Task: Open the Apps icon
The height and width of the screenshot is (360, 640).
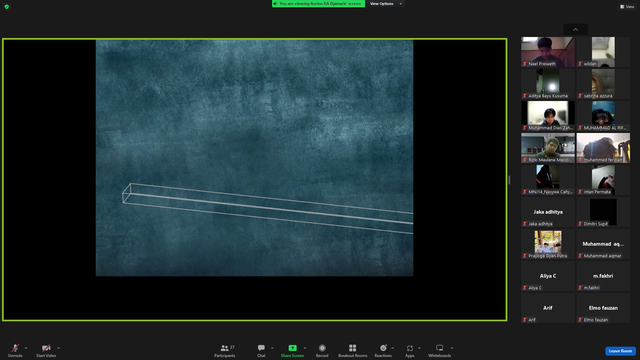Action: click(410, 348)
